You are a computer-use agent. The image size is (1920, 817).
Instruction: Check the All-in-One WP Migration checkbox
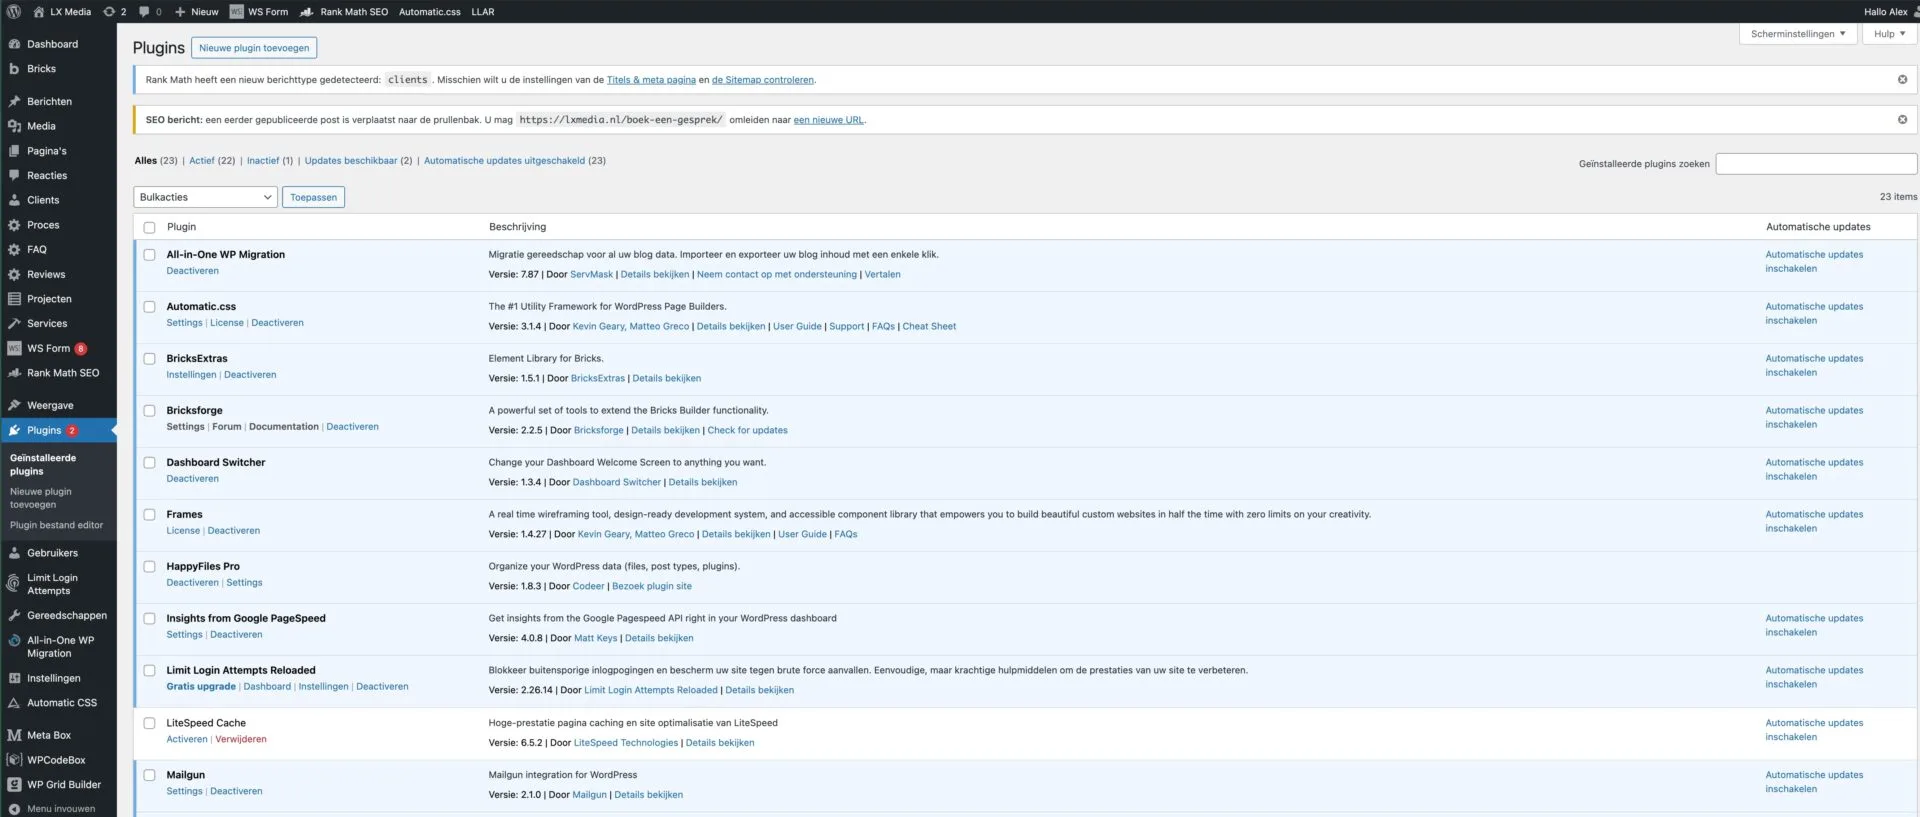click(149, 255)
